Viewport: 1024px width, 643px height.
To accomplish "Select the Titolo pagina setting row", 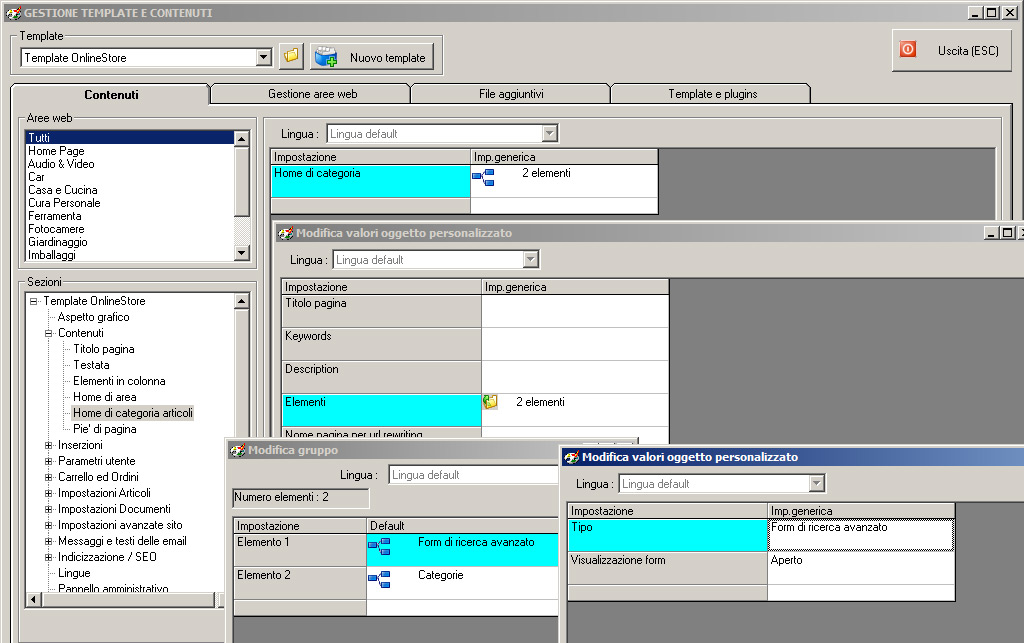I will point(381,311).
